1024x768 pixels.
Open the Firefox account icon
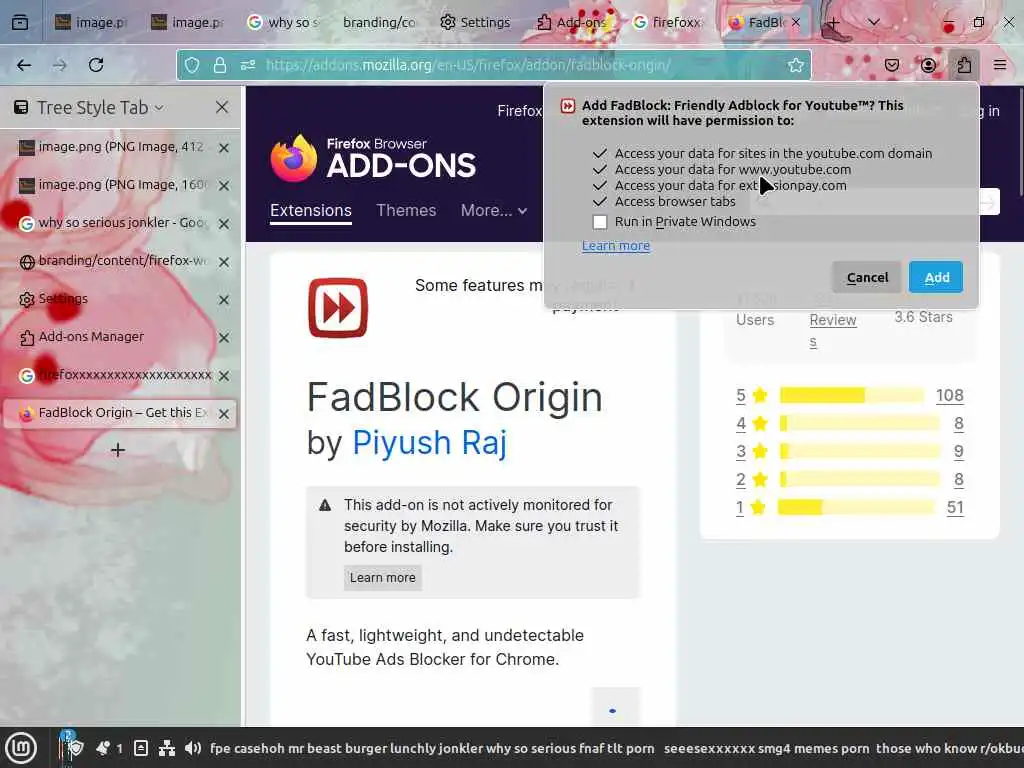click(x=928, y=65)
